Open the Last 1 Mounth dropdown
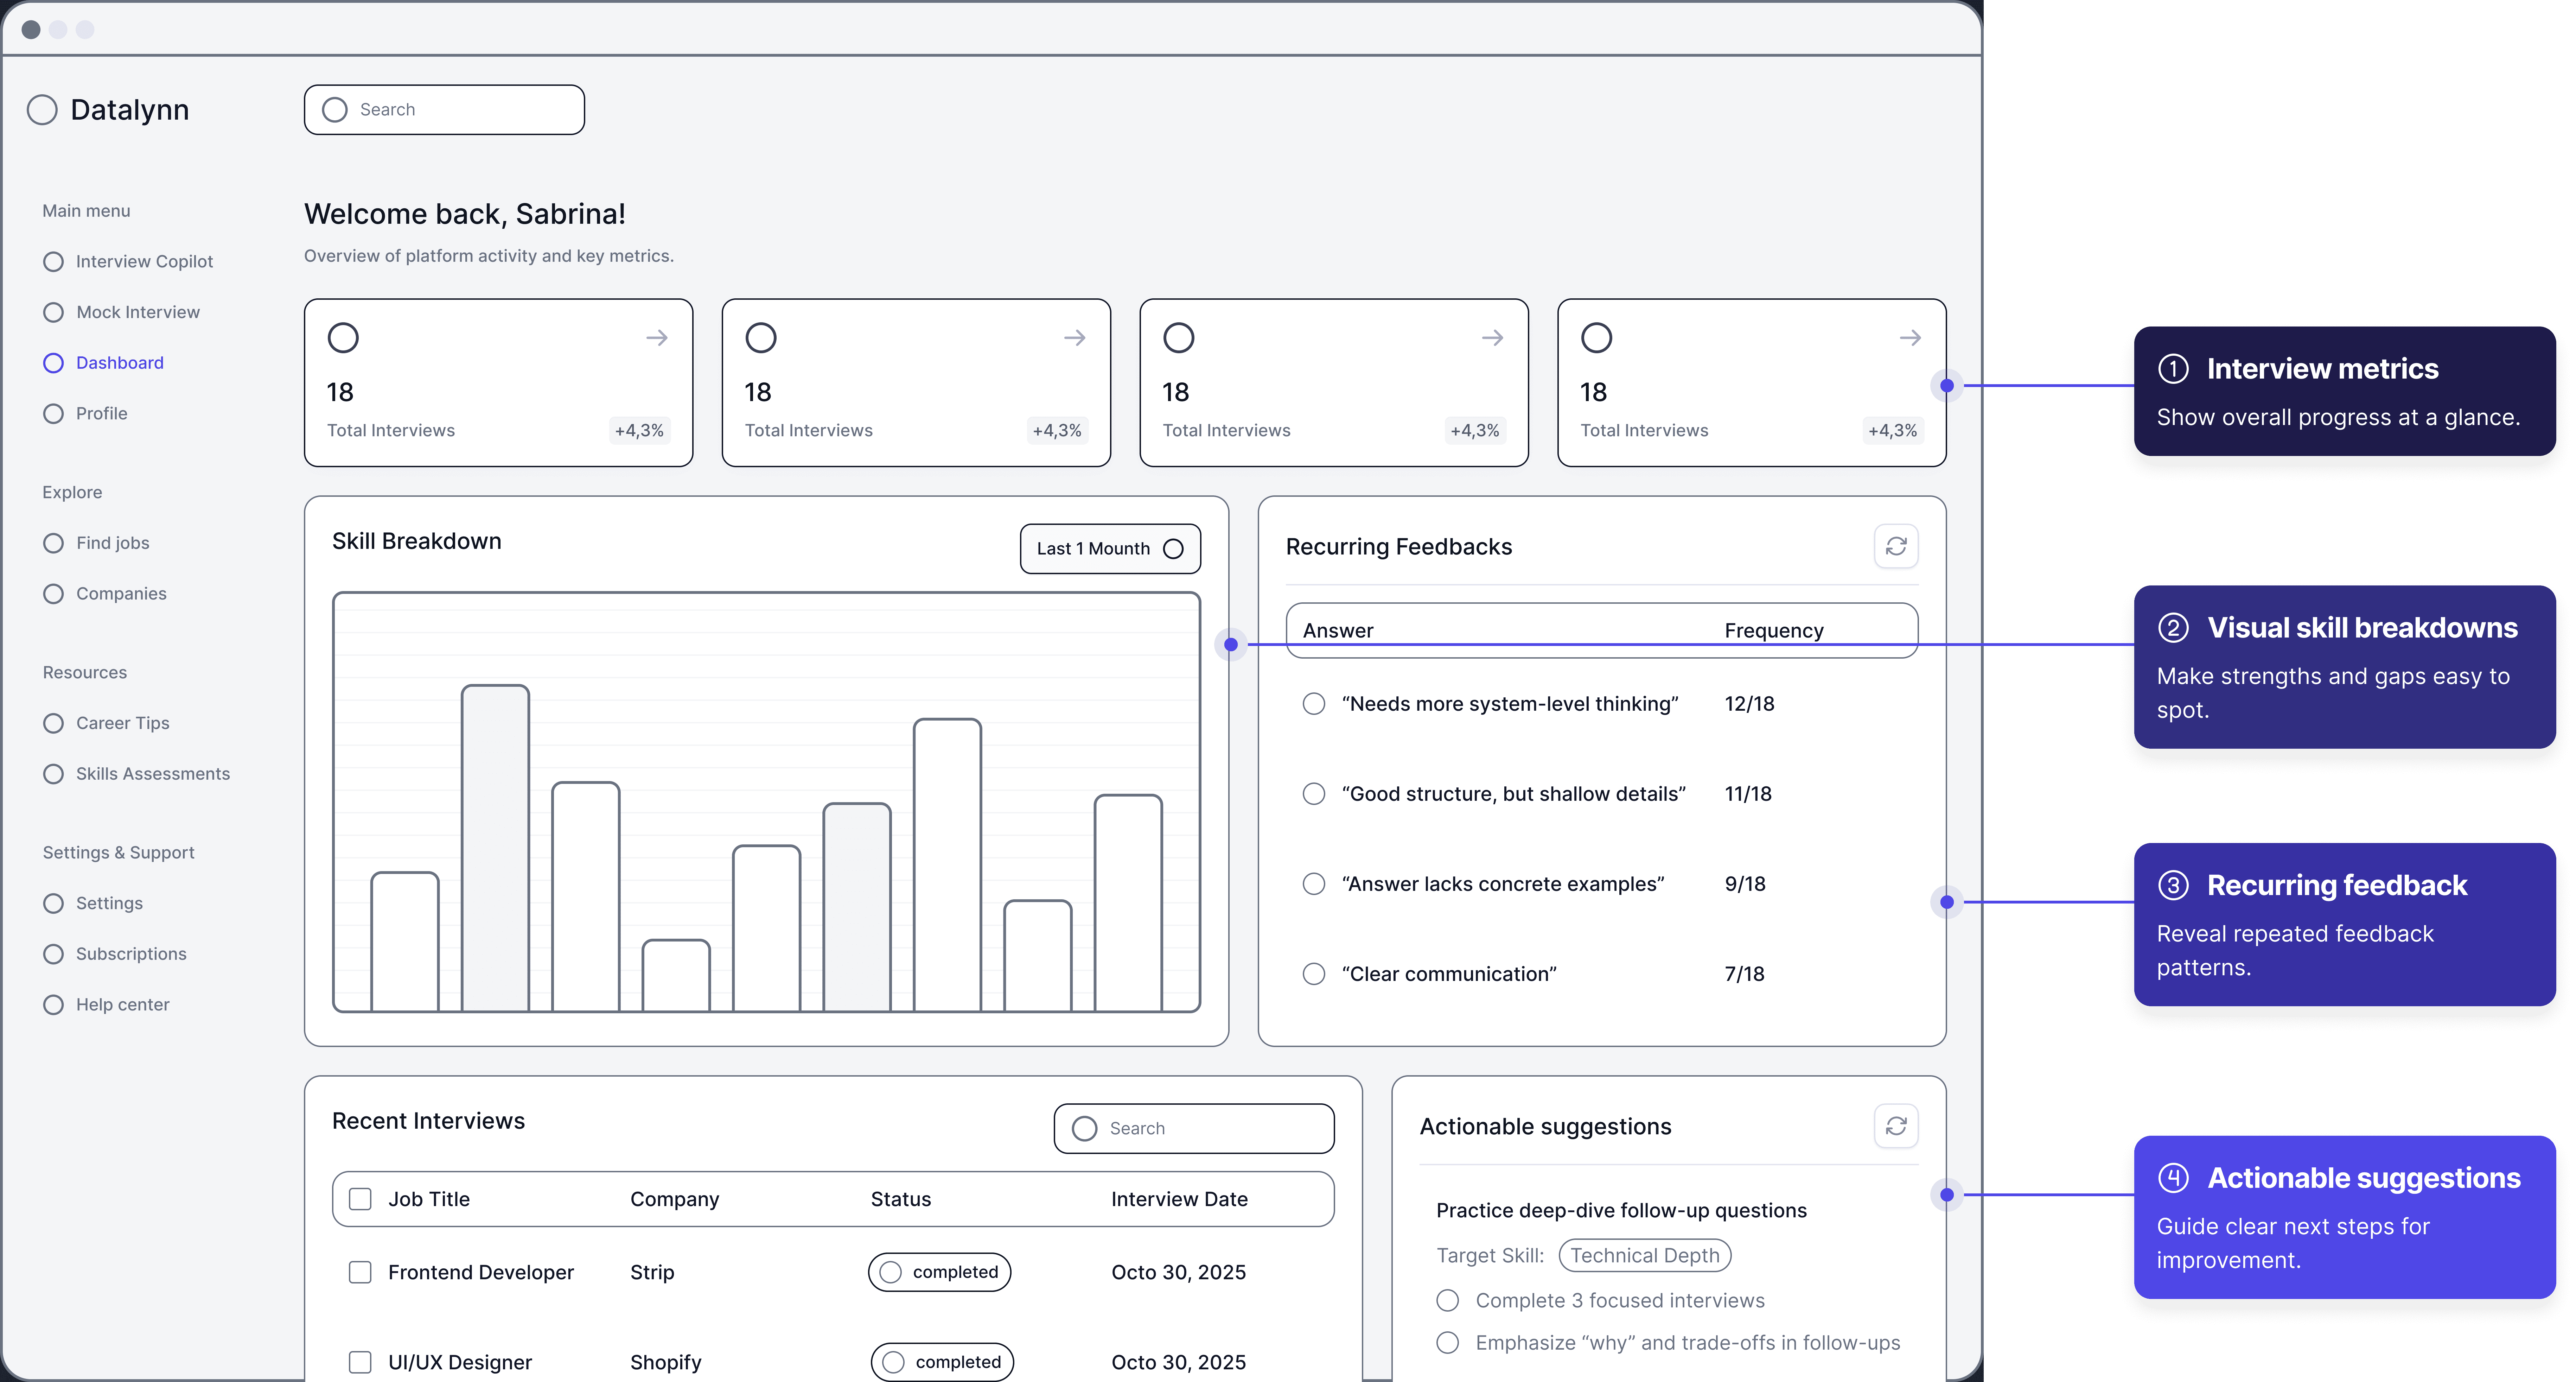The image size is (2576, 1382). point(1110,549)
